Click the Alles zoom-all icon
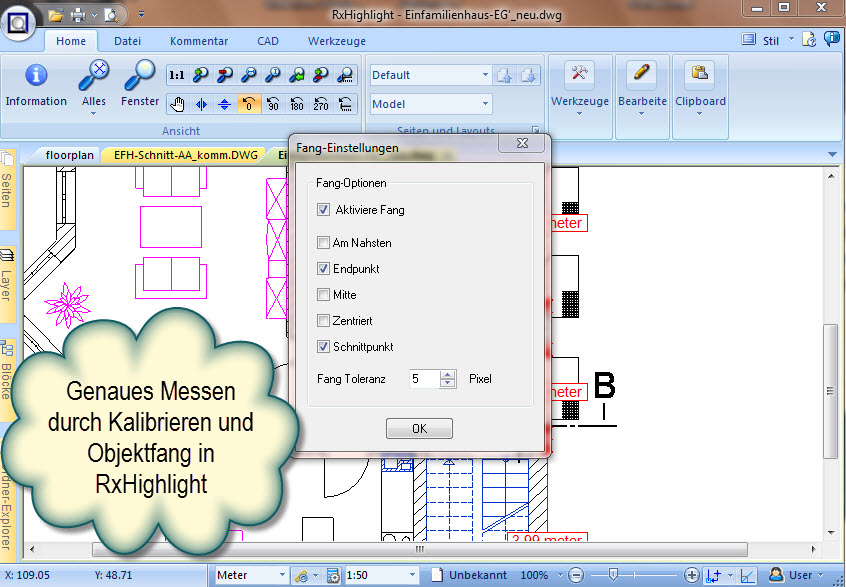Screen dimensions: 846x587 coord(94,75)
